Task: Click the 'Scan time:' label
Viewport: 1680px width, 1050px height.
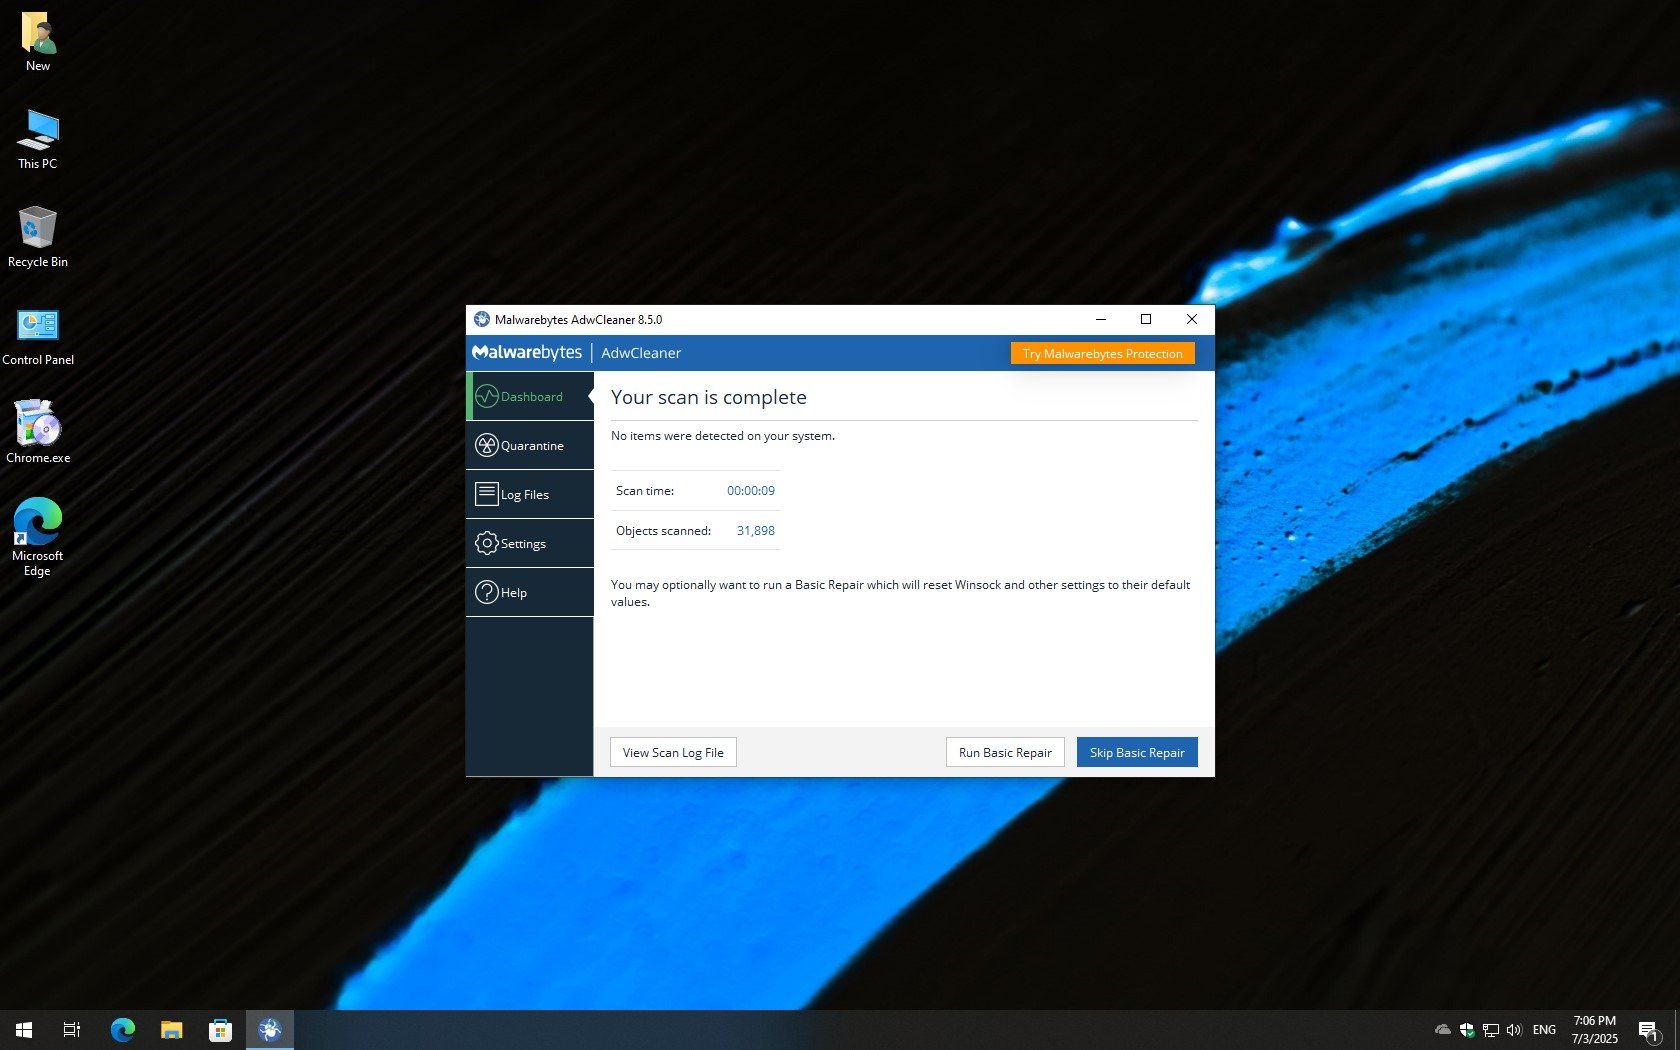Action: point(645,491)
